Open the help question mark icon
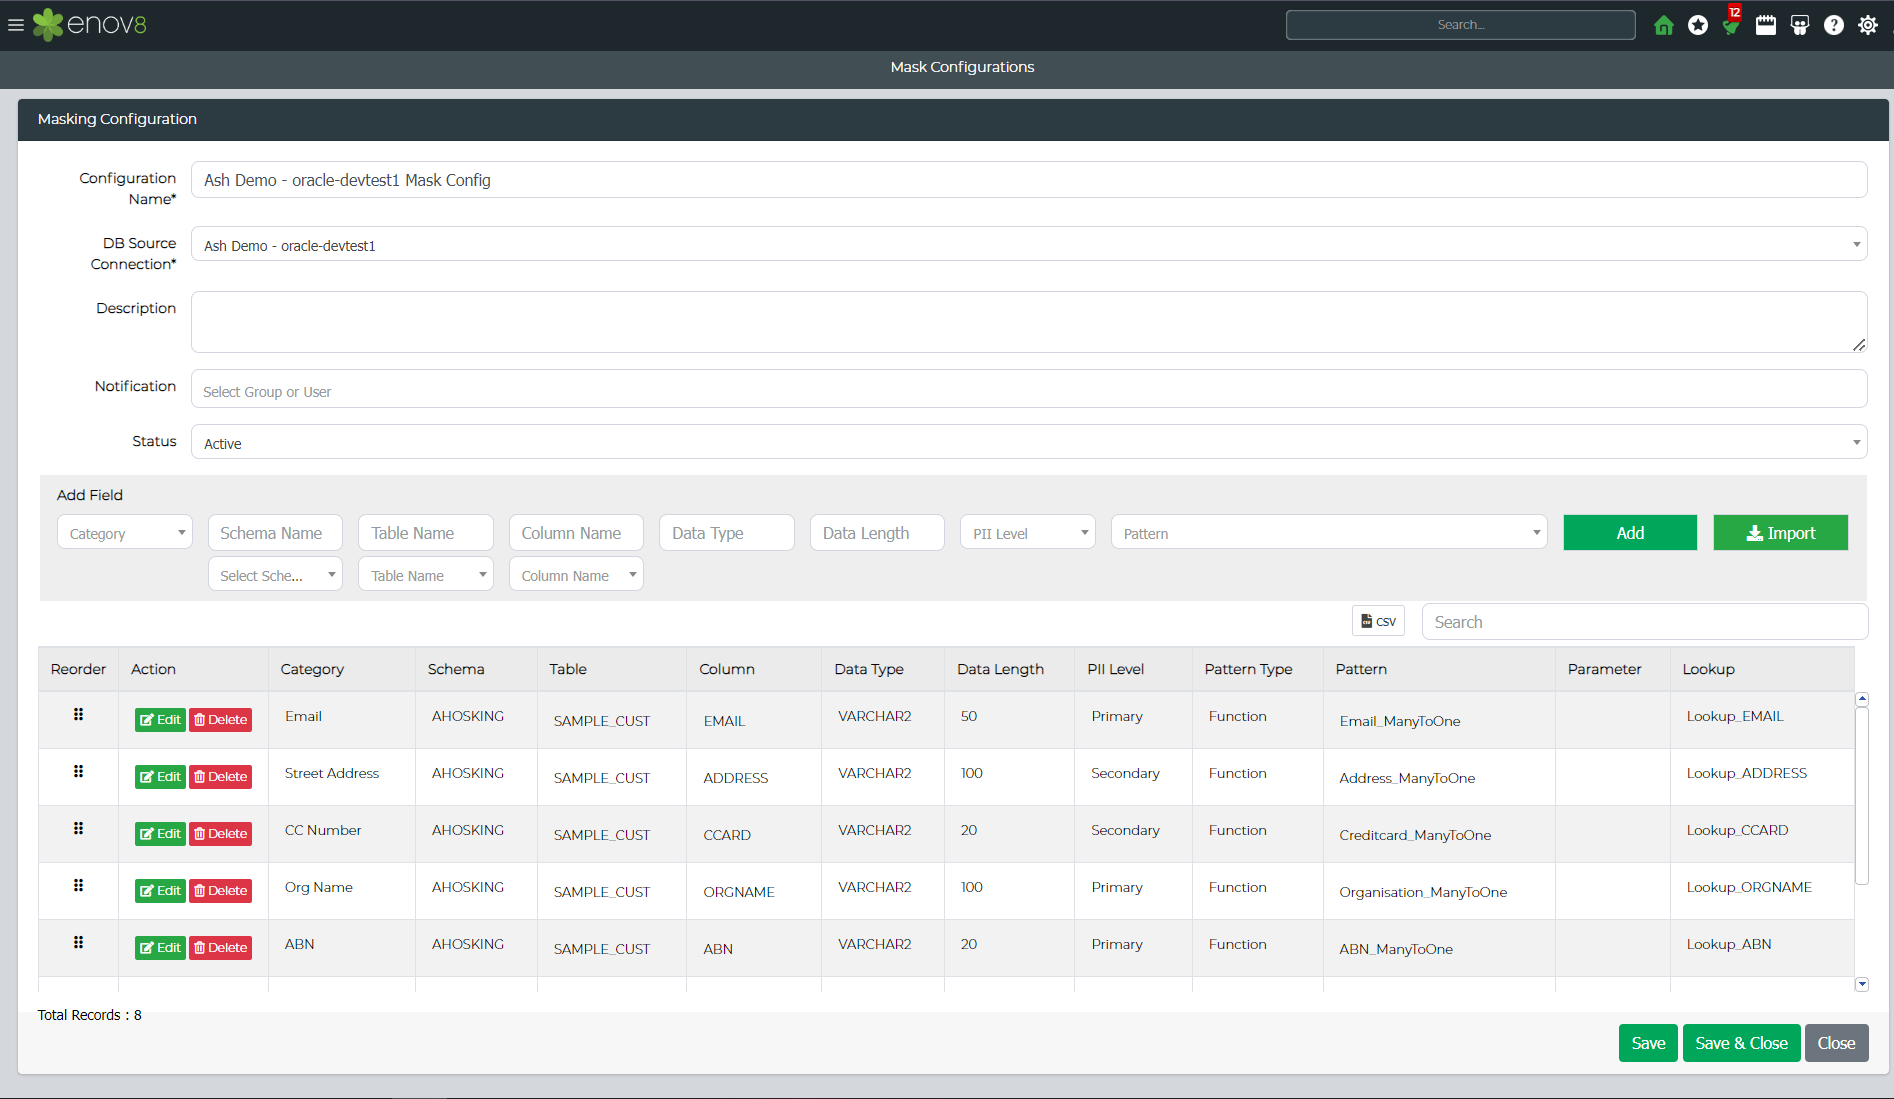 (1834, 25)
